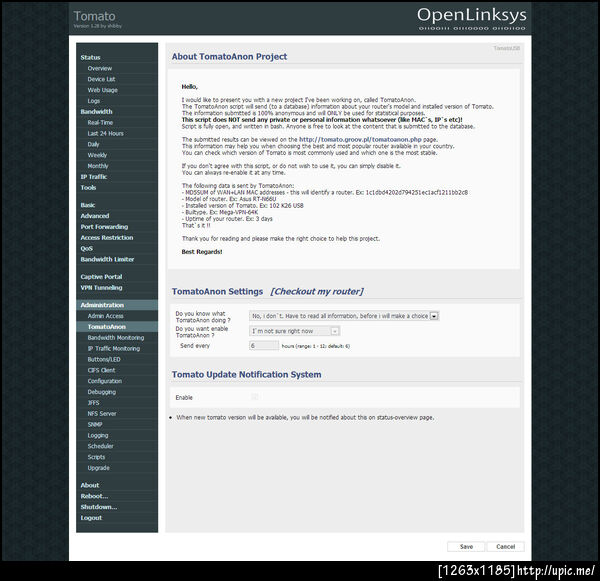Viewport: 600px width, 581px height.
Task: Log out via Logout link
Action: tap(91, 518)
